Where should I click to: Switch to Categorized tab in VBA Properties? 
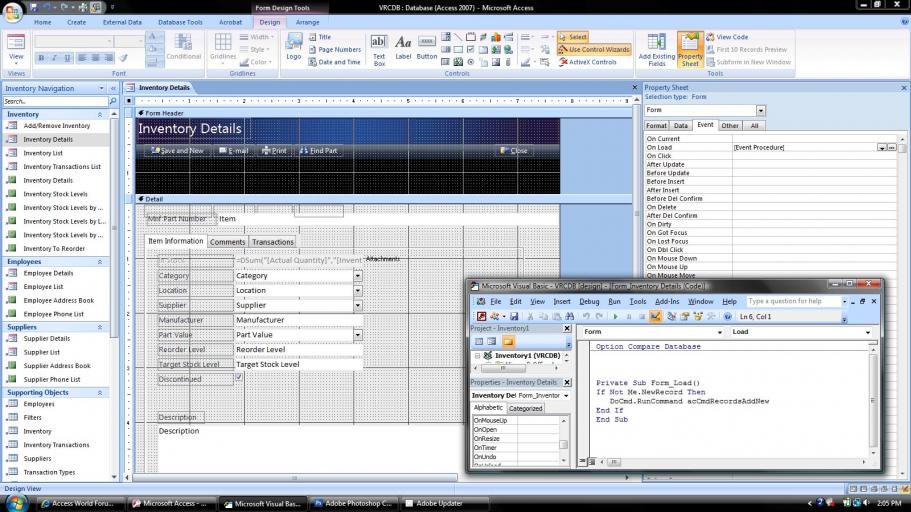pyautogui.click(x=525, y=408)
